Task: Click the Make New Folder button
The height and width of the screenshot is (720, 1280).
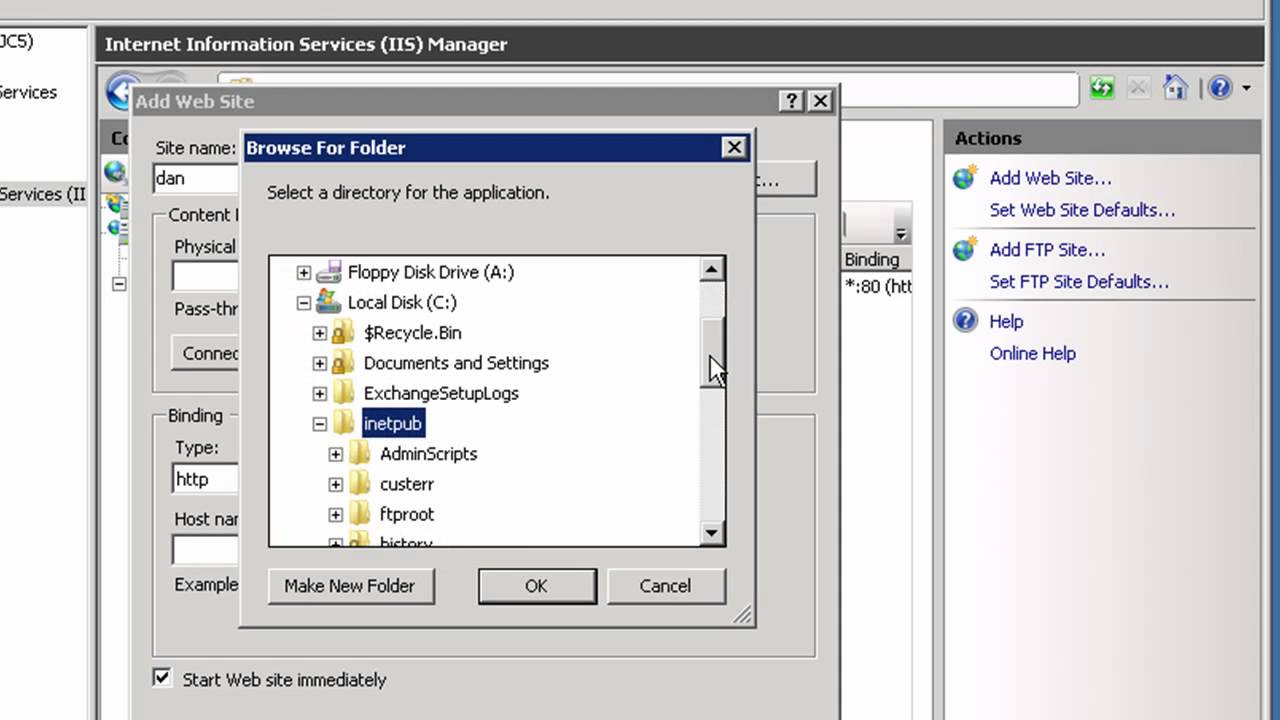Action: tap(350, 586)
